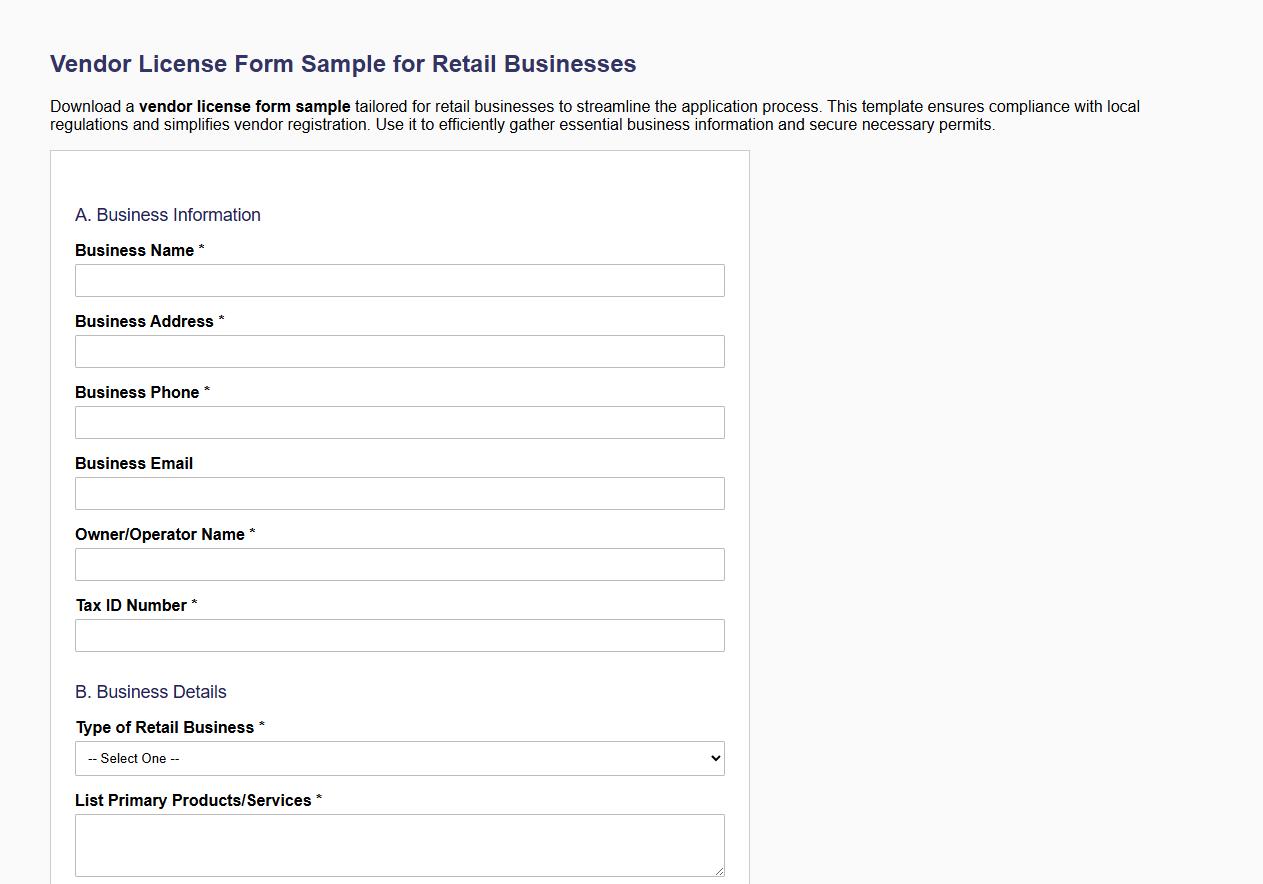Click the section heading A. Business Information

(x=167, y=215)
